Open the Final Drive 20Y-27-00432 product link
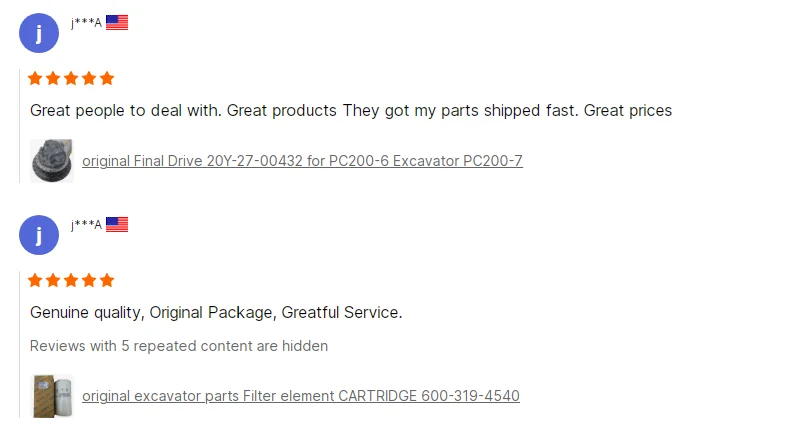Viewport: 790px width, 431px height. (302, 161)
